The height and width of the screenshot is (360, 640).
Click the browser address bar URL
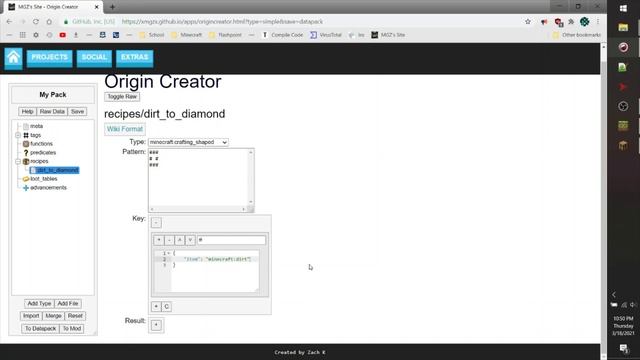pyautogui.click(x=222, y=22)
